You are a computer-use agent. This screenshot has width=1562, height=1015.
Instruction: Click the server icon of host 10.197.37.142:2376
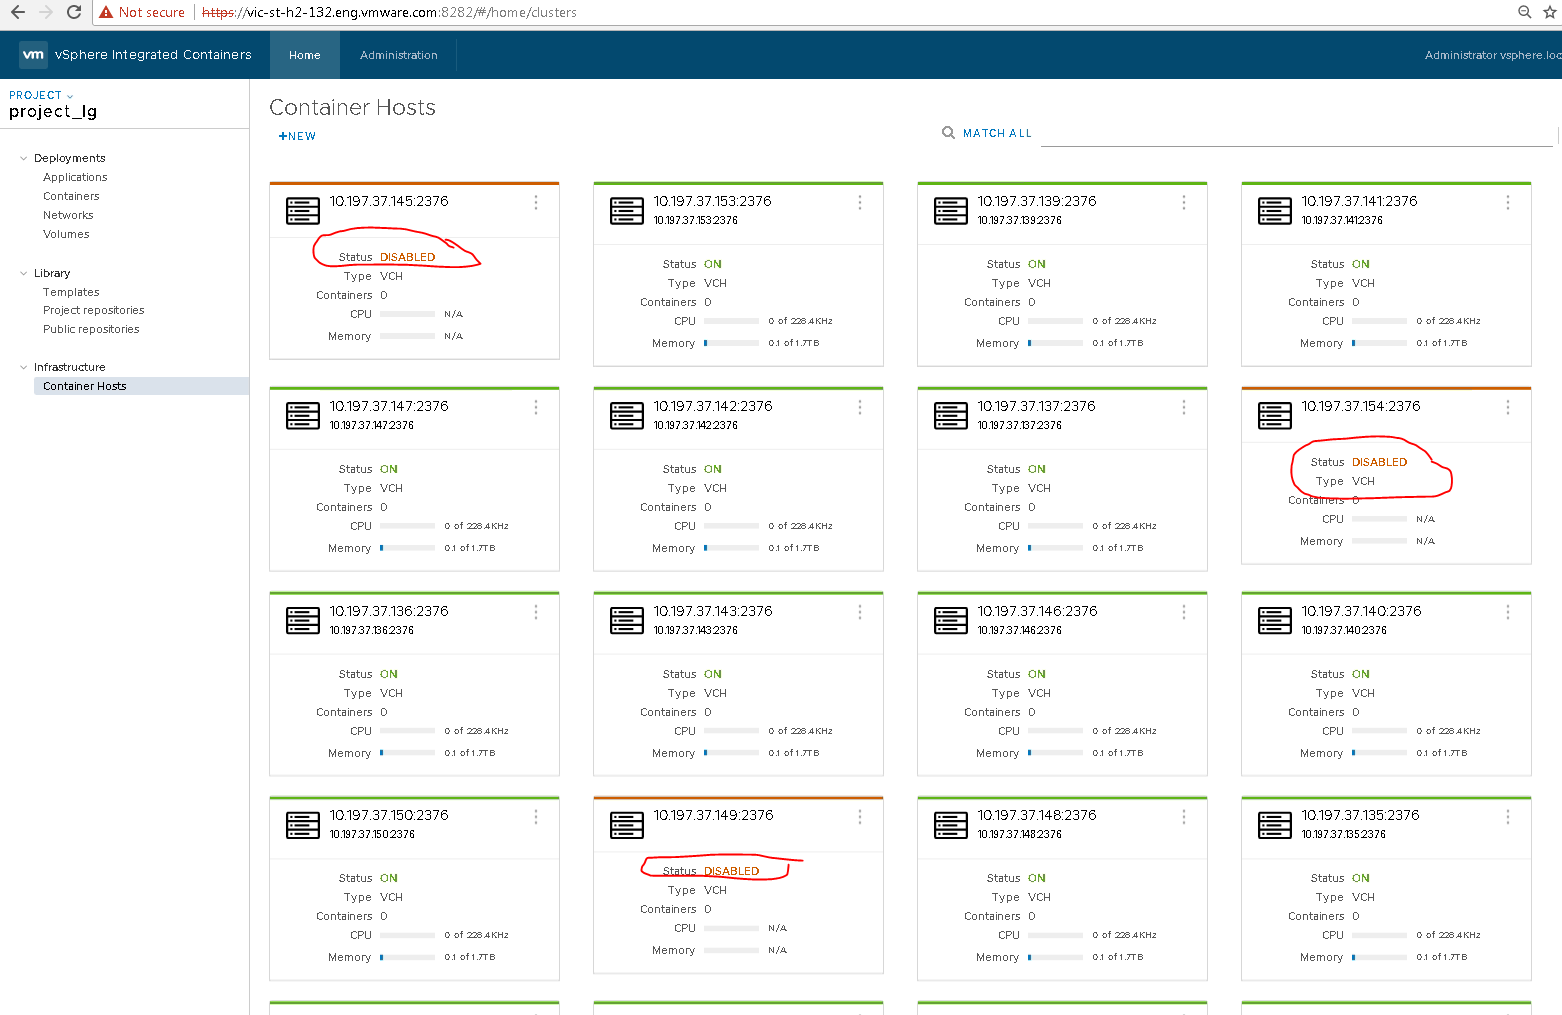627,416
